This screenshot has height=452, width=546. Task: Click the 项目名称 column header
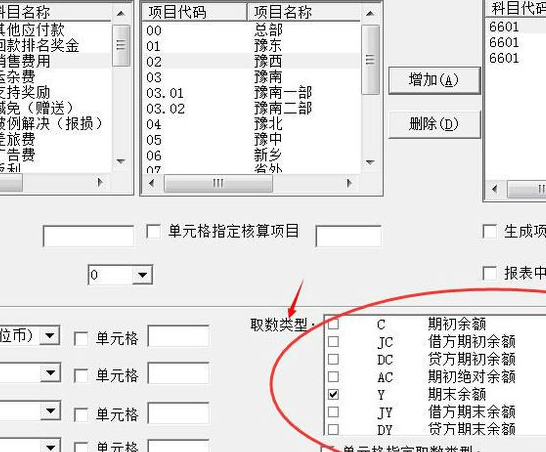(304, 12)
